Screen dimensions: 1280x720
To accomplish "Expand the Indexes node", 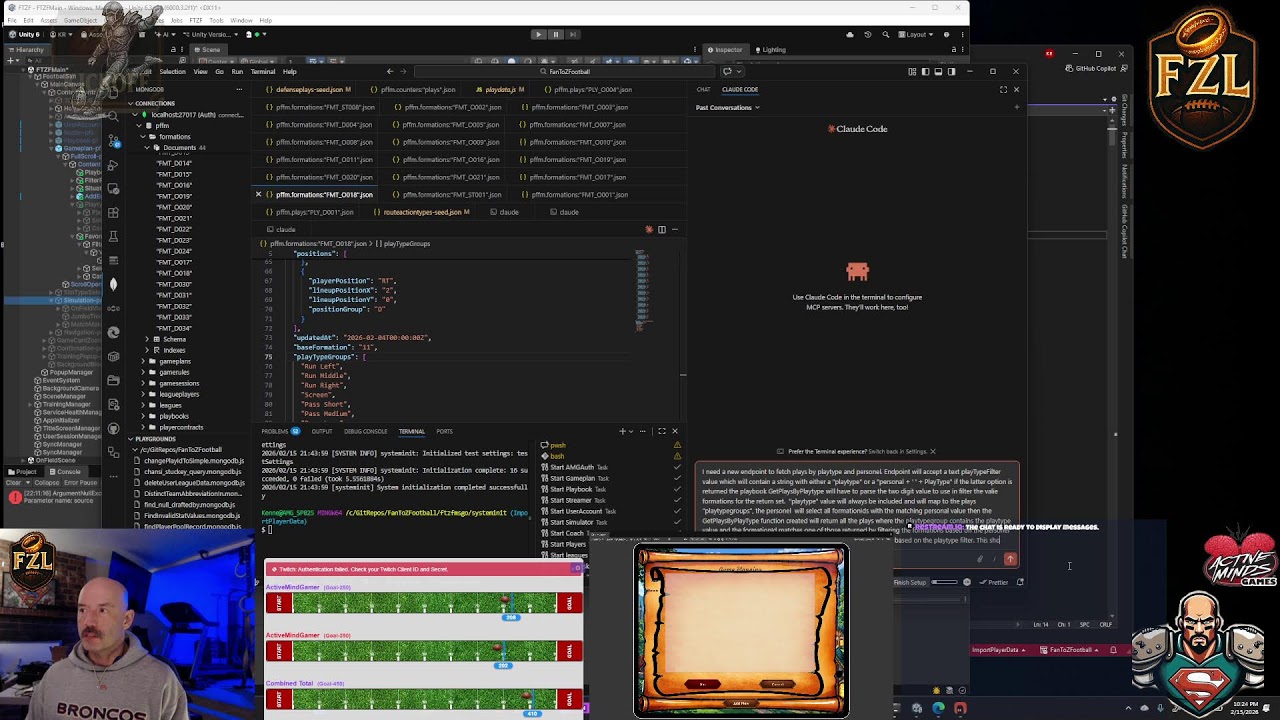I will coord(147,350).
